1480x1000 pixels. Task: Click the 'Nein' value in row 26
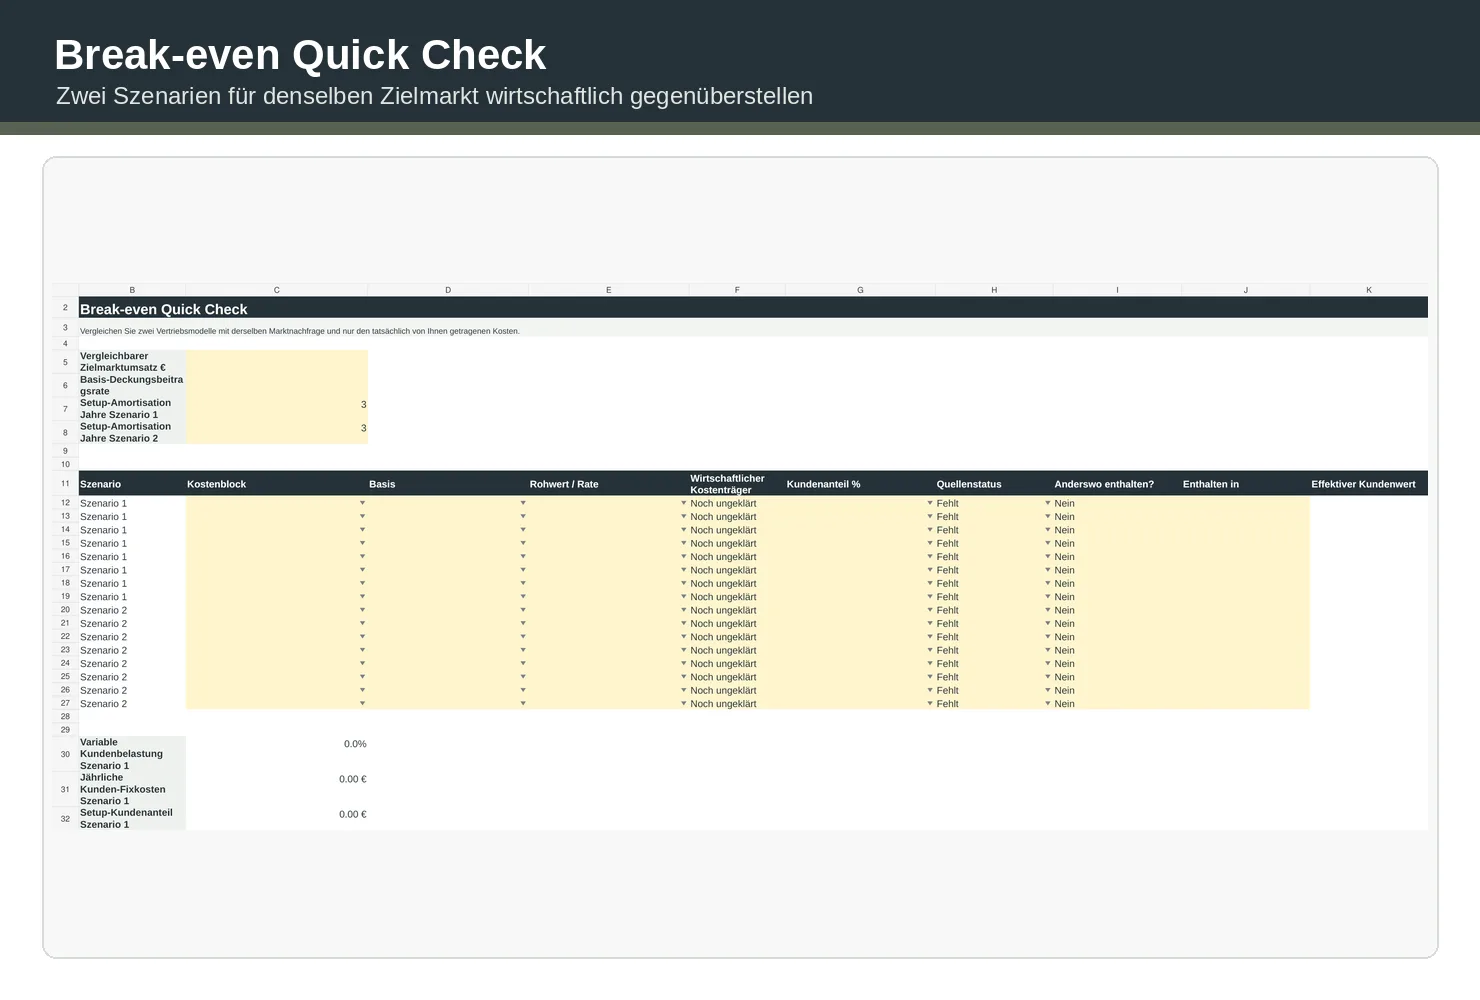coord(1064,691)
